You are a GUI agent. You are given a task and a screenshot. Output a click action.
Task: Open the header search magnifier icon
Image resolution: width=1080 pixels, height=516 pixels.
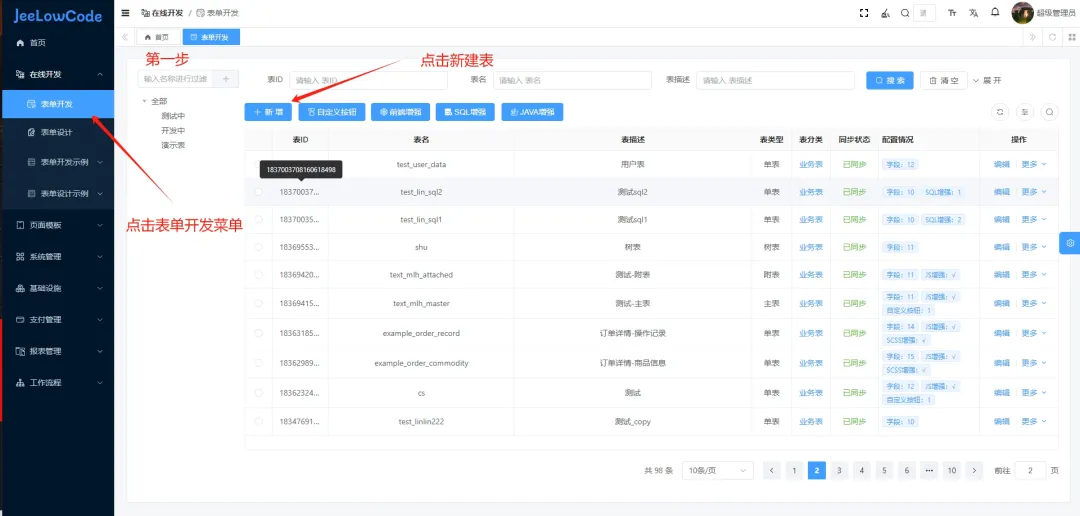click(x=905, y=12)
